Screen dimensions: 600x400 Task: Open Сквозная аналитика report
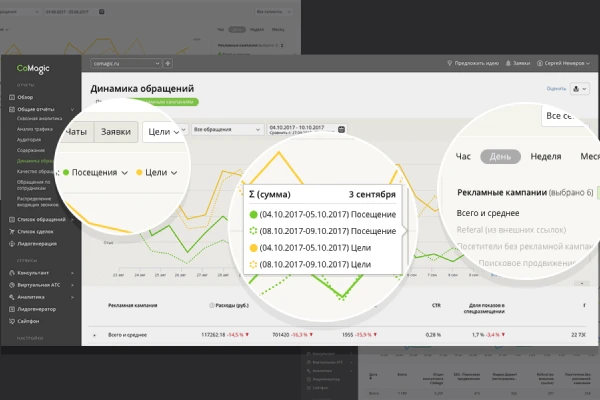[39, 119]
